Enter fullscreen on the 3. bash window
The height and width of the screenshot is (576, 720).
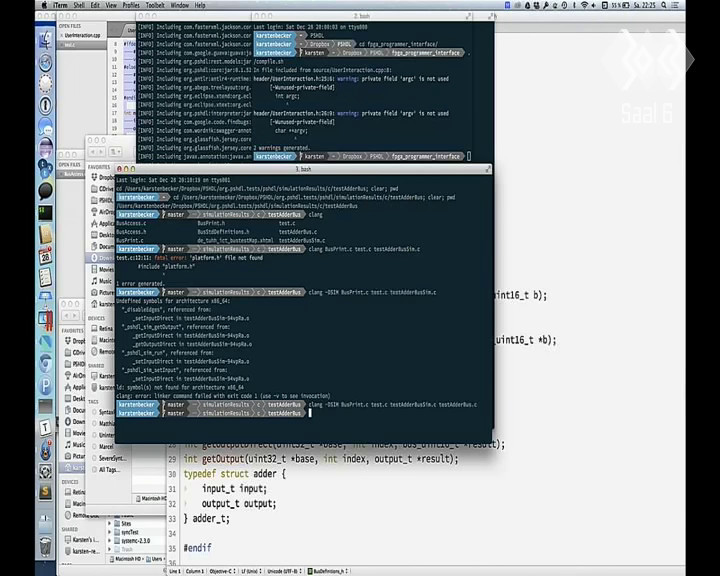[488, 169]
